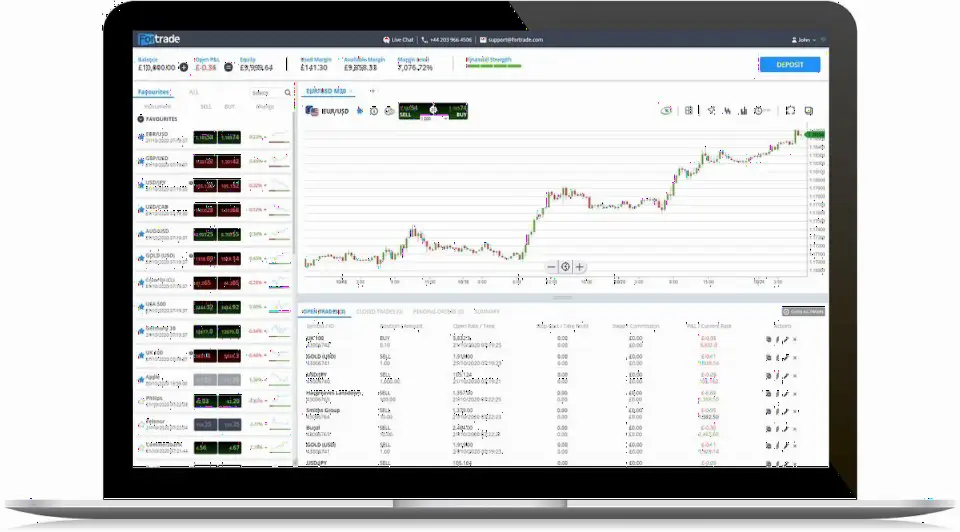
Task: Edit the Hargreaves Lansdown trade with the pencil icon
Action: coord(786,394)
